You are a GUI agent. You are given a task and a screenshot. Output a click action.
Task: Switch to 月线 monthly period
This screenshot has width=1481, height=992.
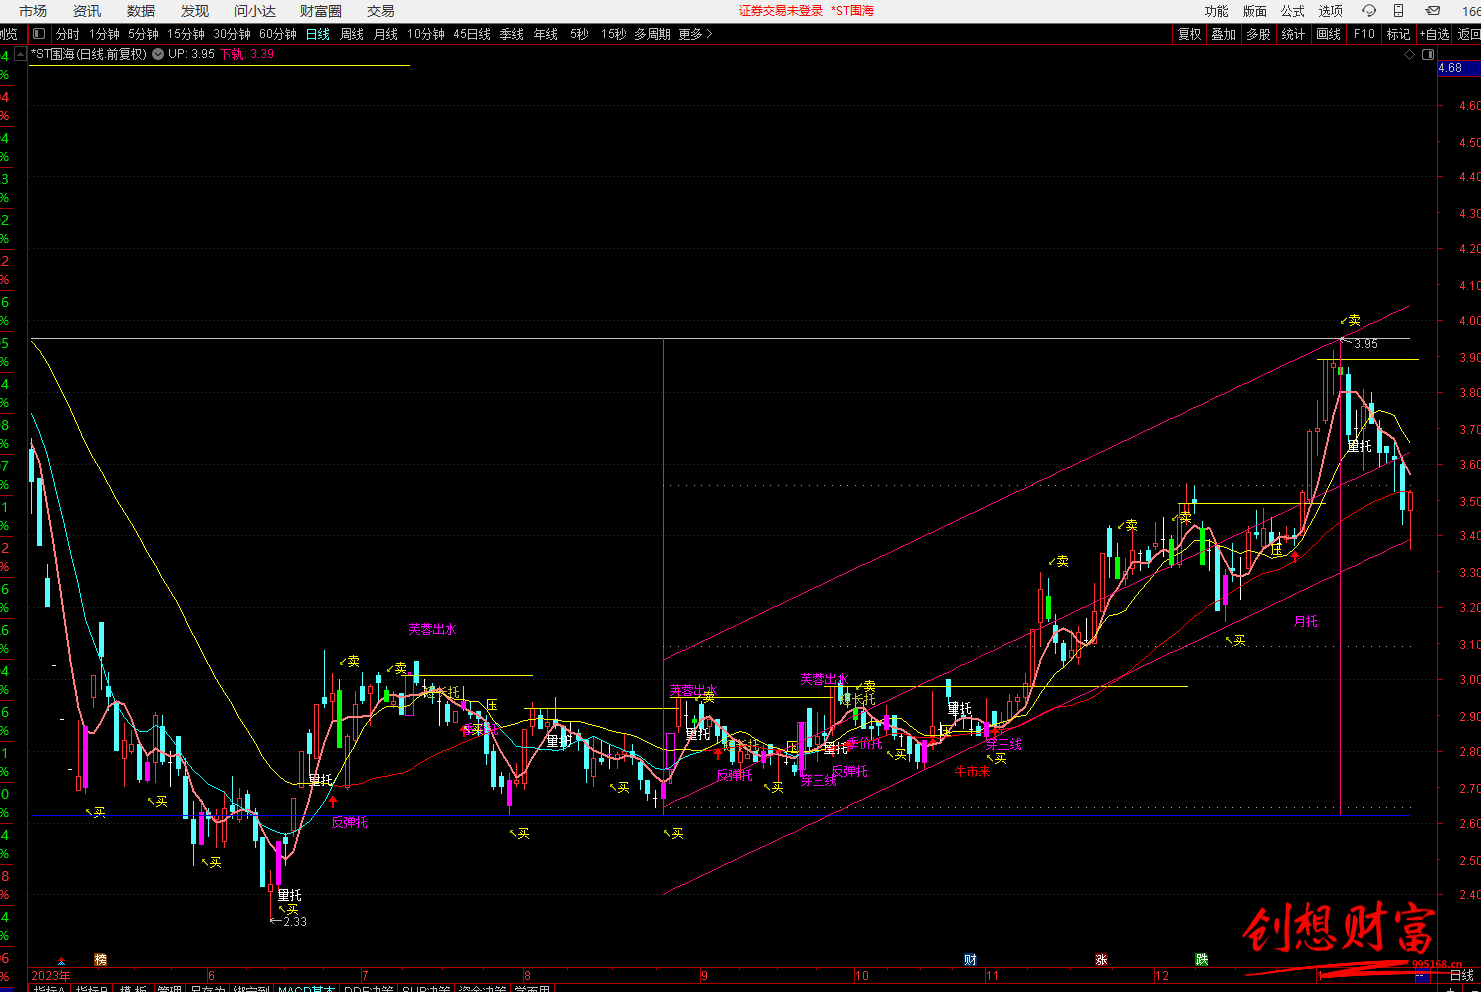point(386,34)
